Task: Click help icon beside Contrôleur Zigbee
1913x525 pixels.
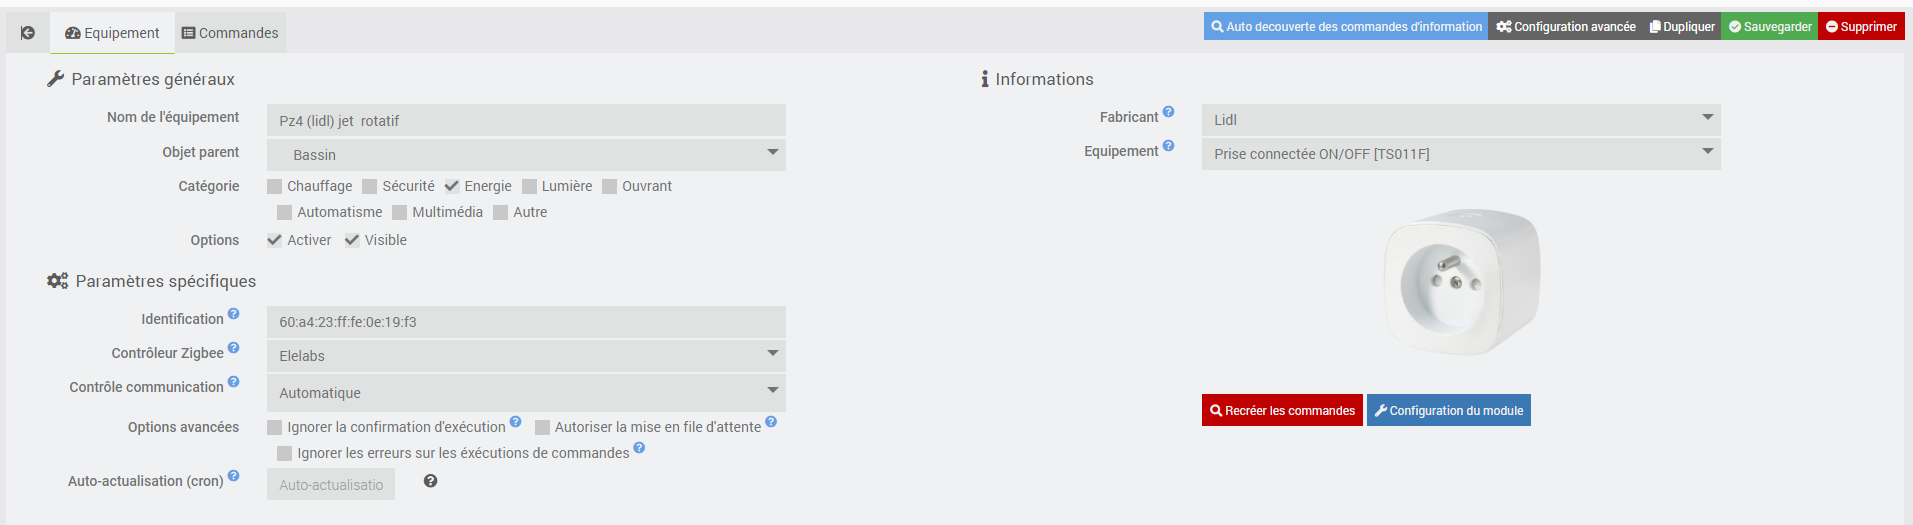Action: coord(233,348)
